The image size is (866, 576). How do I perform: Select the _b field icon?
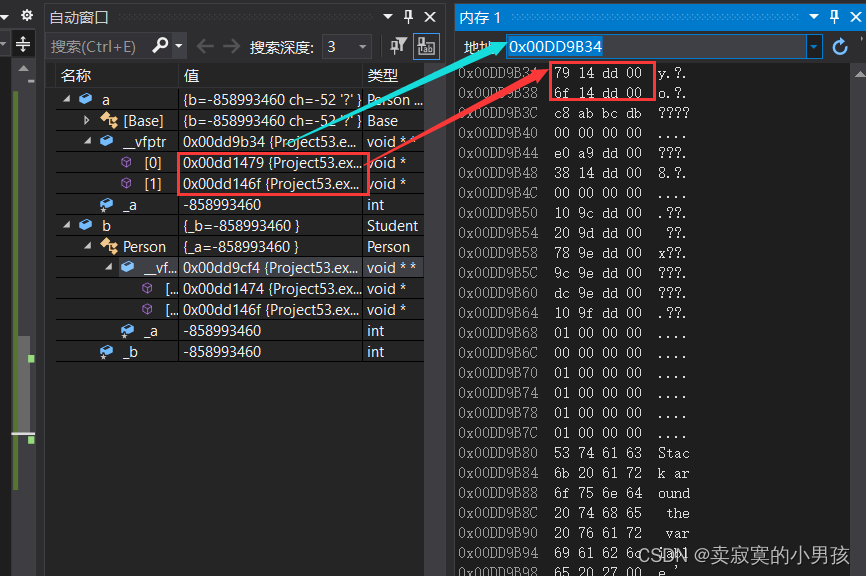click(106, 352)
